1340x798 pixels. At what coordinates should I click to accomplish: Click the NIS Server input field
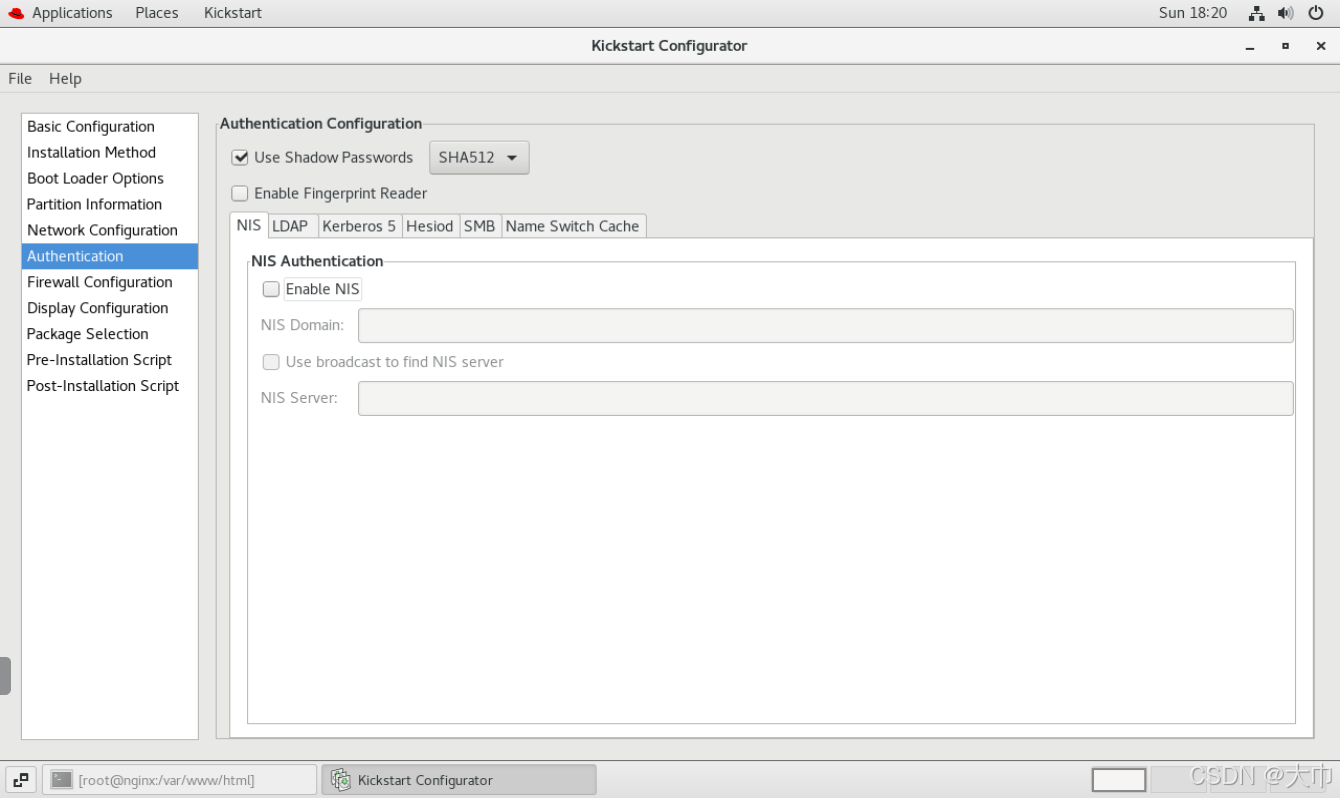[825, 398]
